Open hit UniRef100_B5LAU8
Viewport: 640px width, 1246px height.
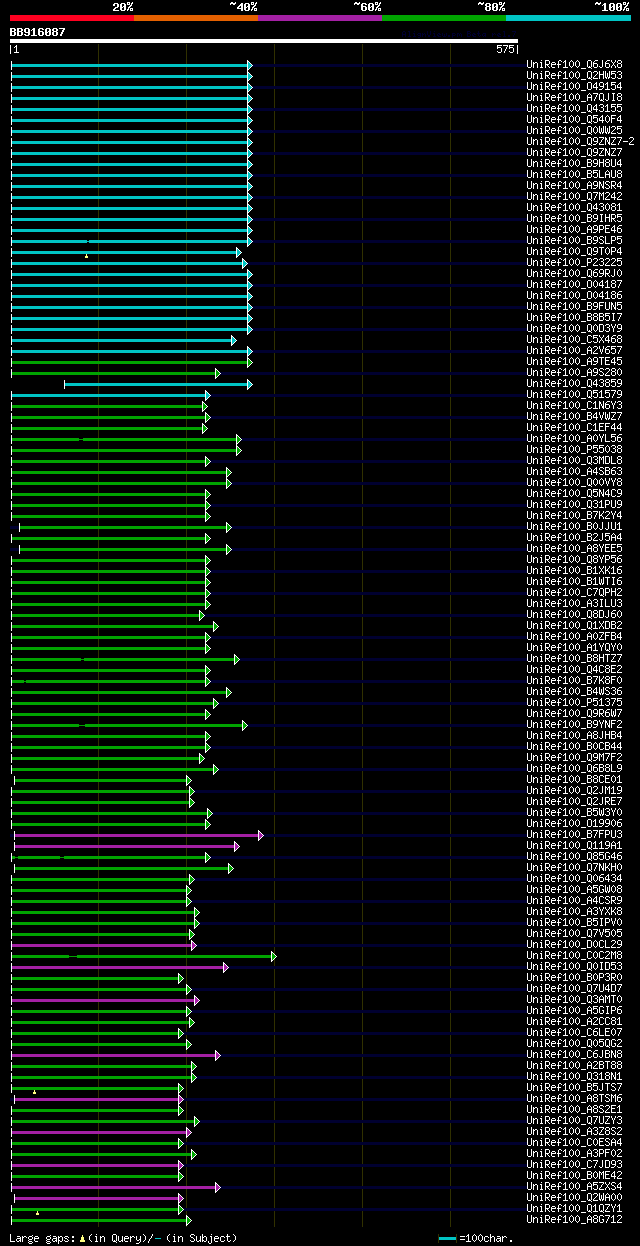(x=574, y=174)
